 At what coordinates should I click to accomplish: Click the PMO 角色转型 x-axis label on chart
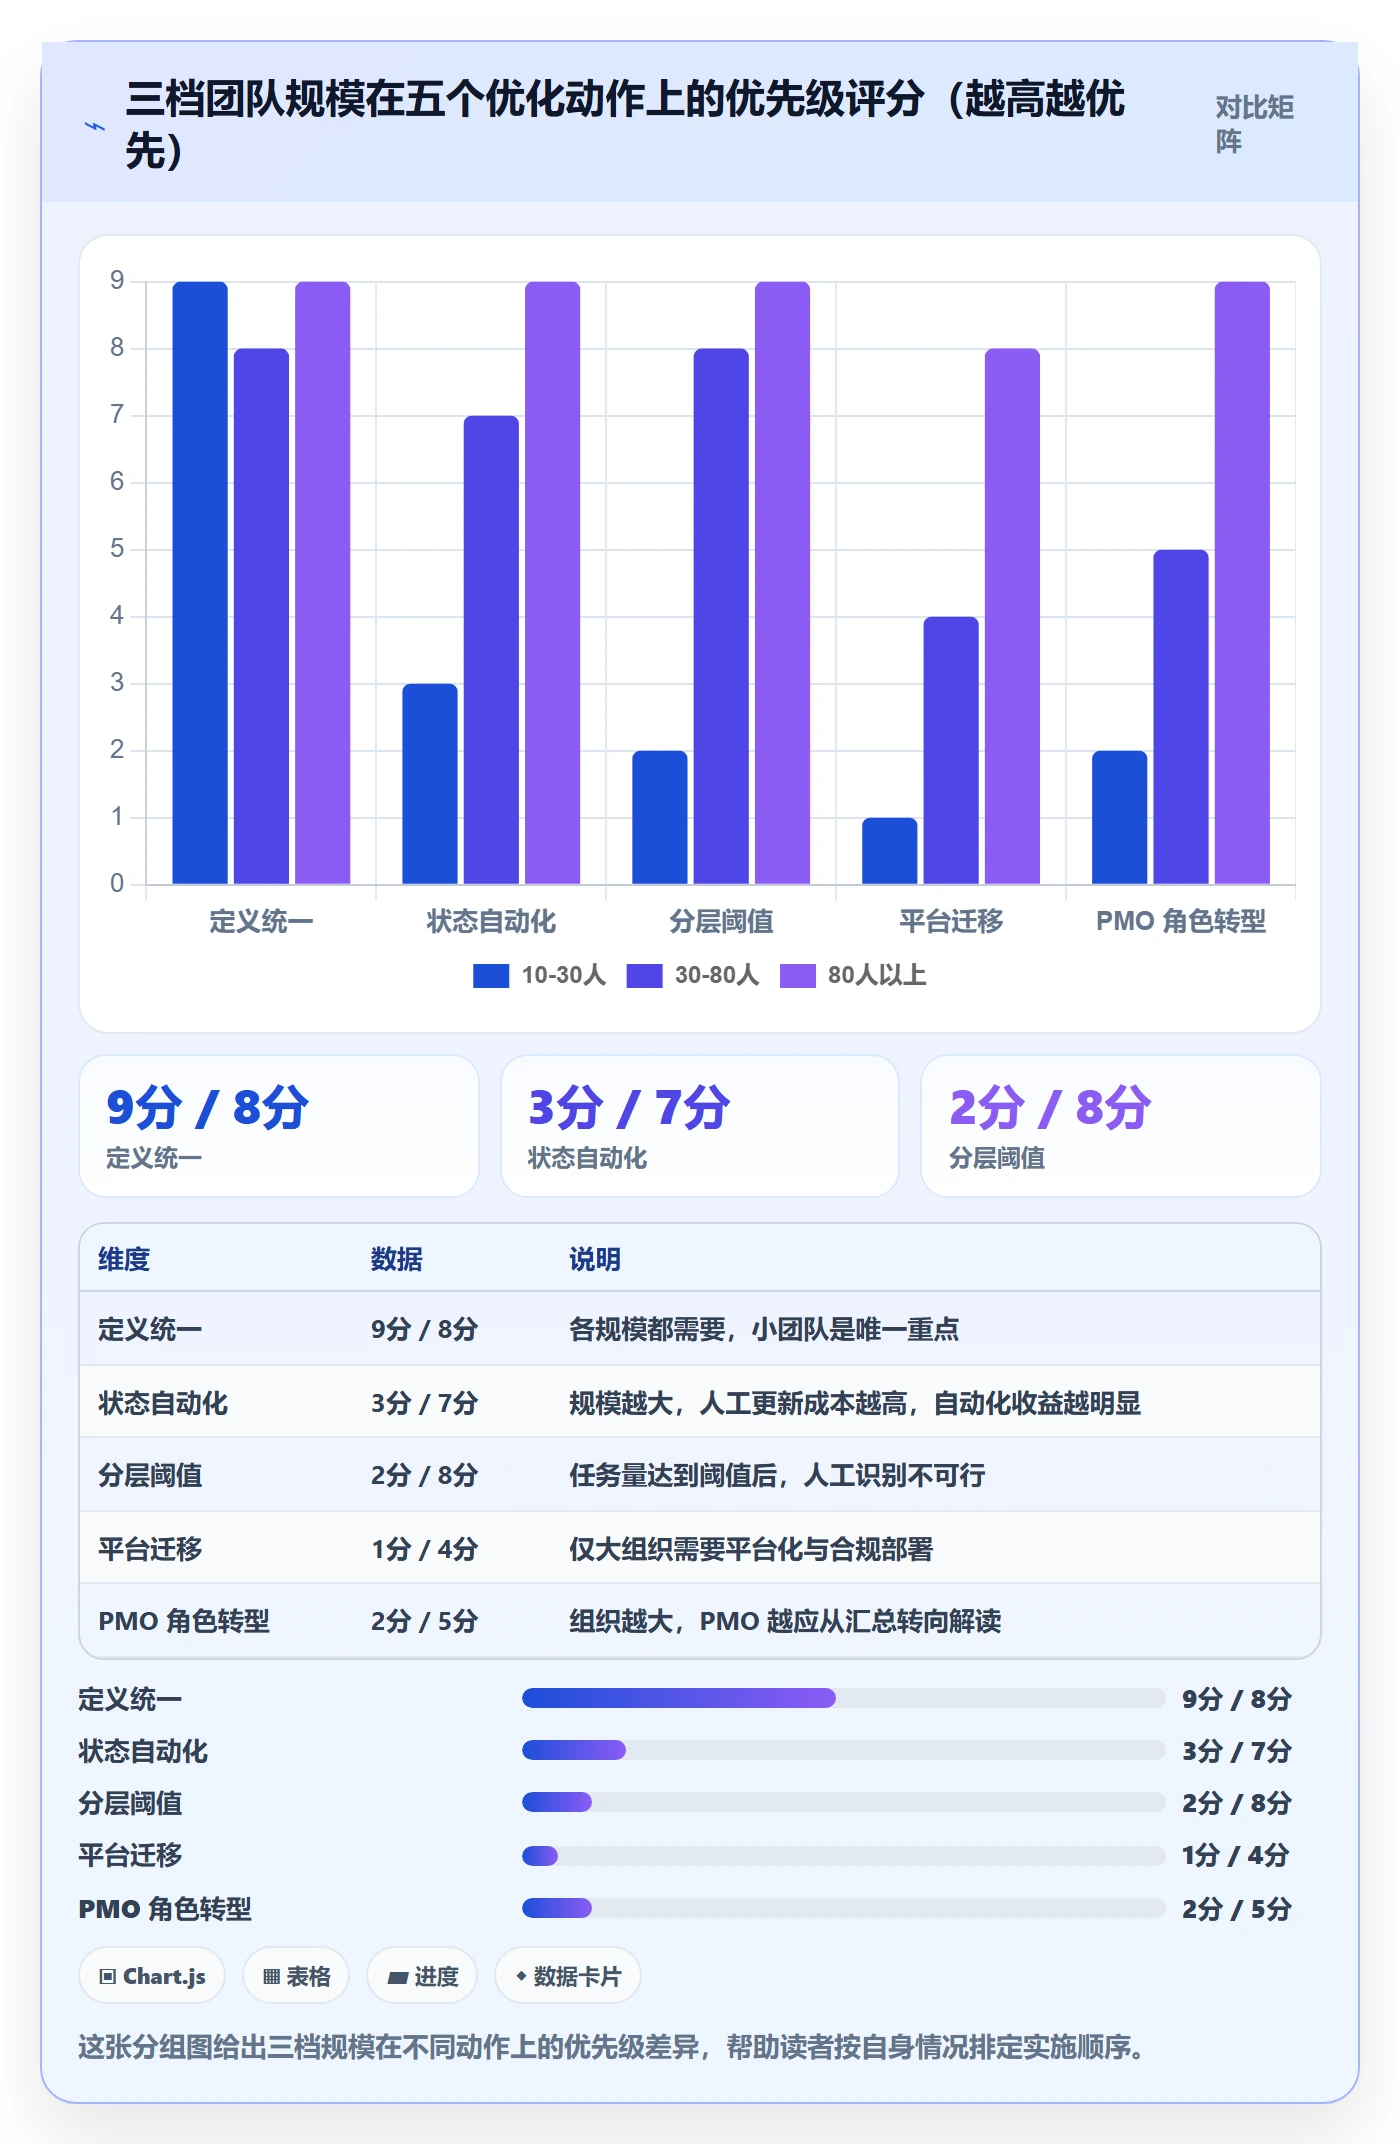click(1181, 921)
